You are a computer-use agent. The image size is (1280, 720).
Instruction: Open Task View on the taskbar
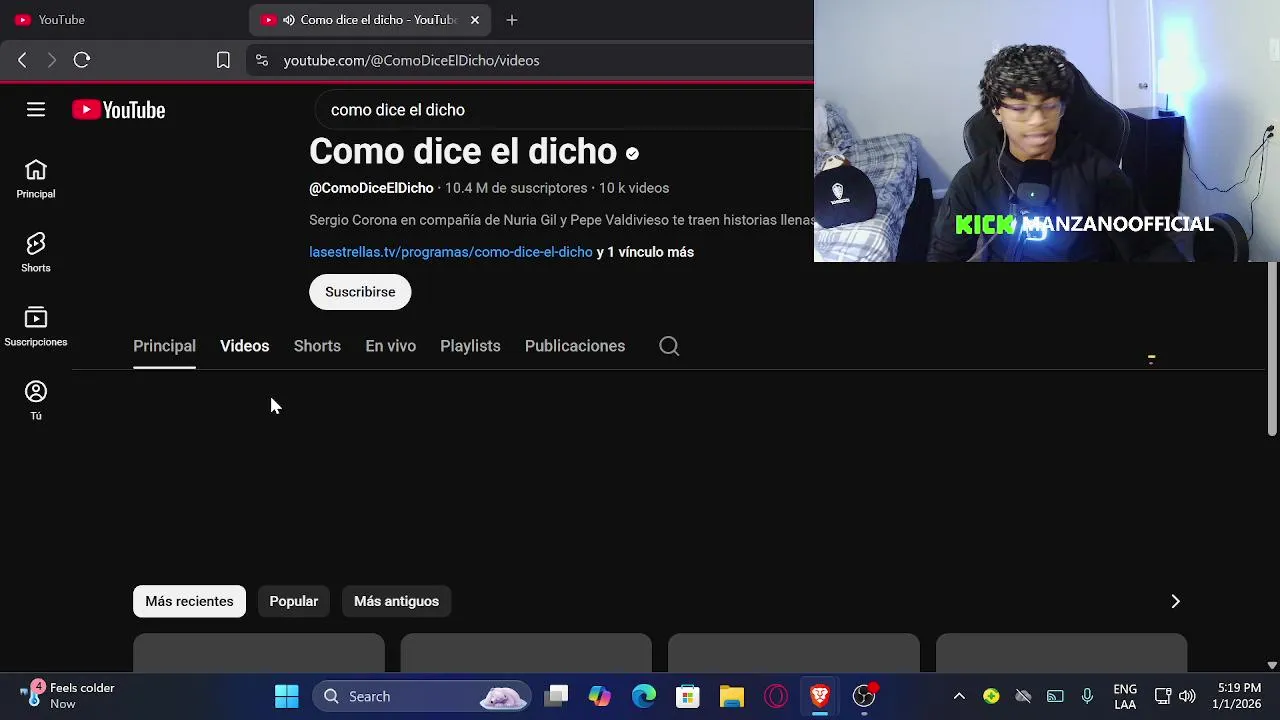click(x=557, y=696)
